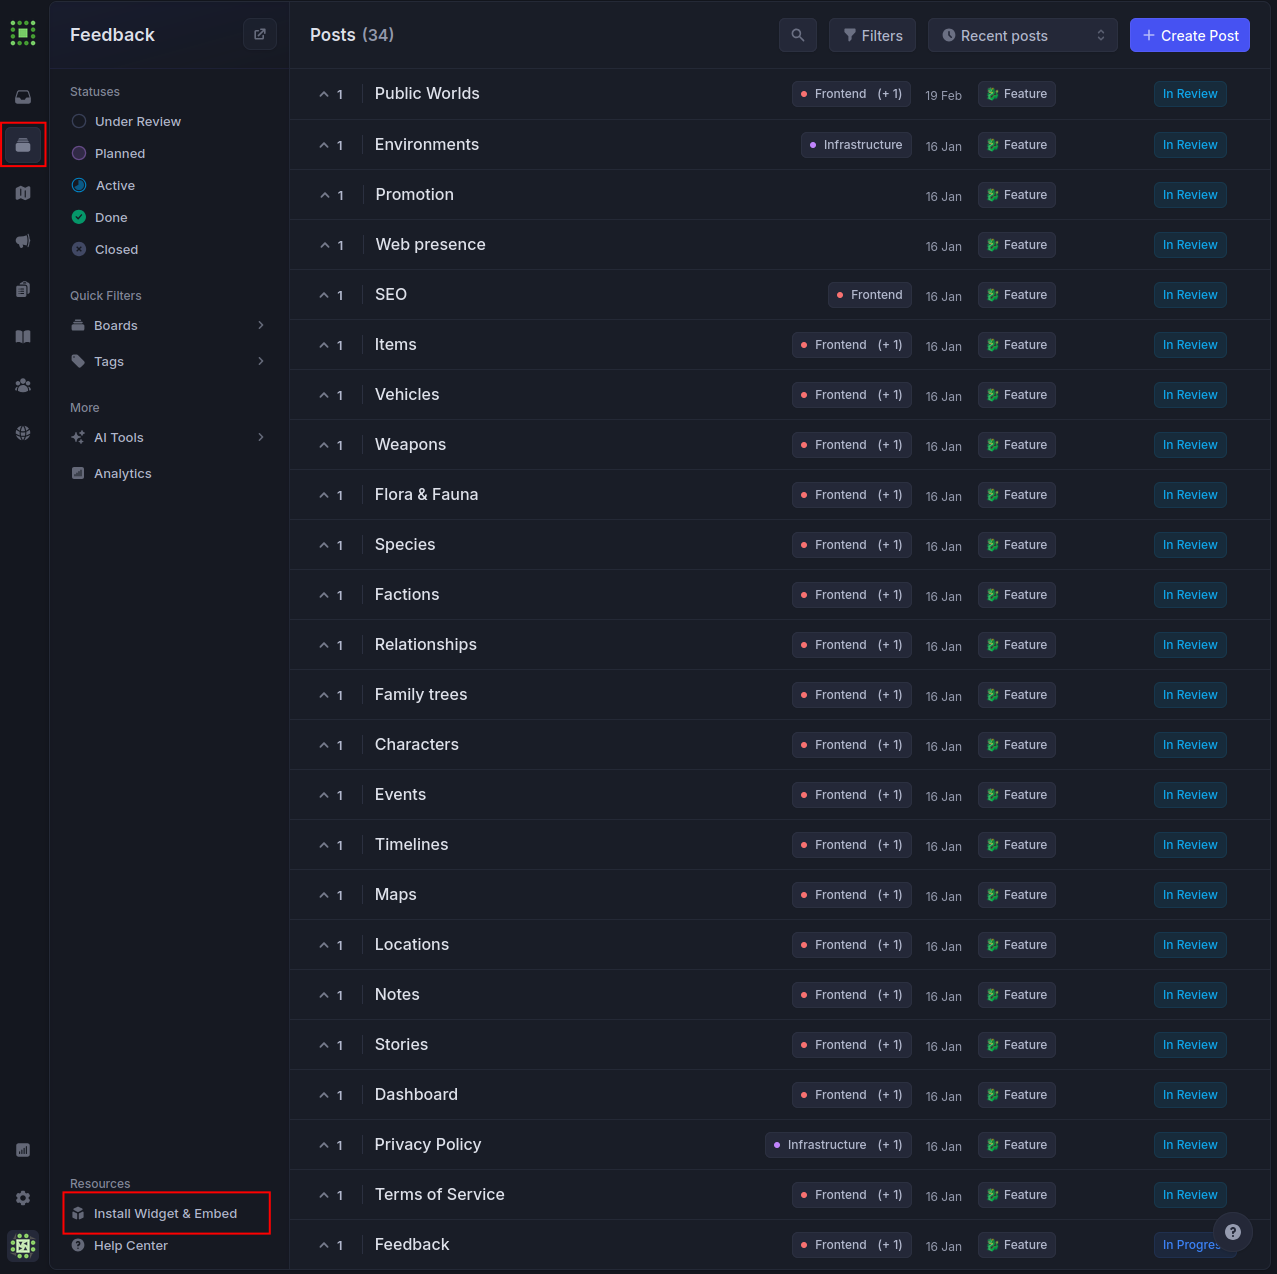Open the open-book knowledge base icon
The width and height of the screenshot is (1277, 1274).
click(23, 337)
